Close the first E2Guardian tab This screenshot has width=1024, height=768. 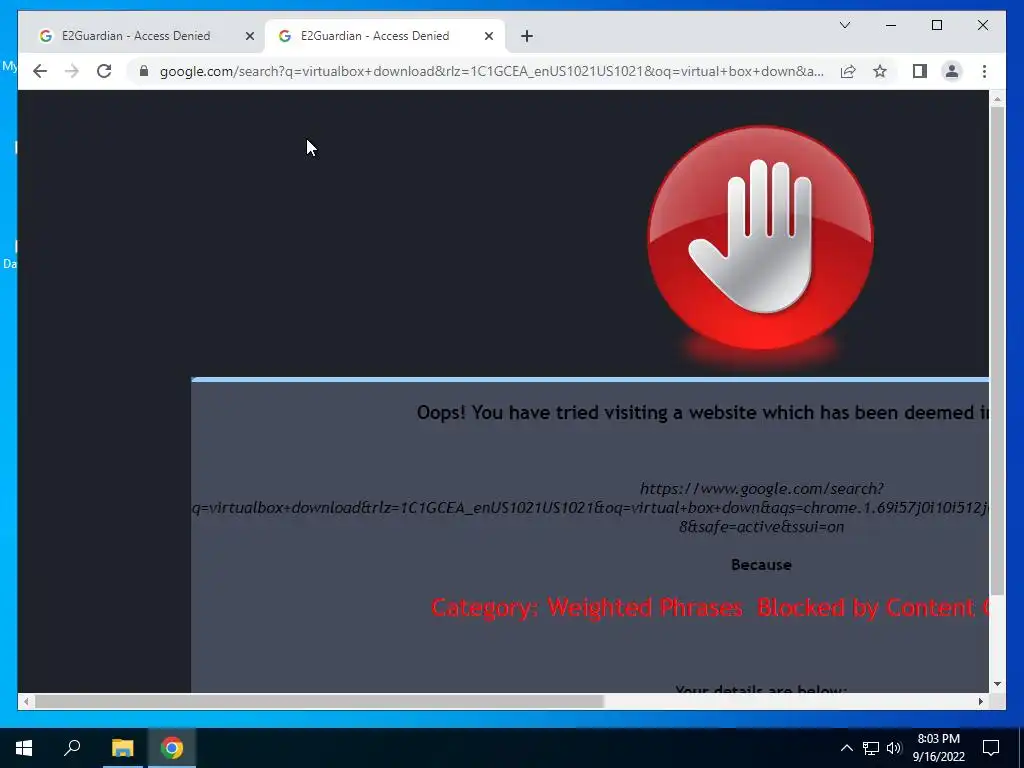click(249, 37)
